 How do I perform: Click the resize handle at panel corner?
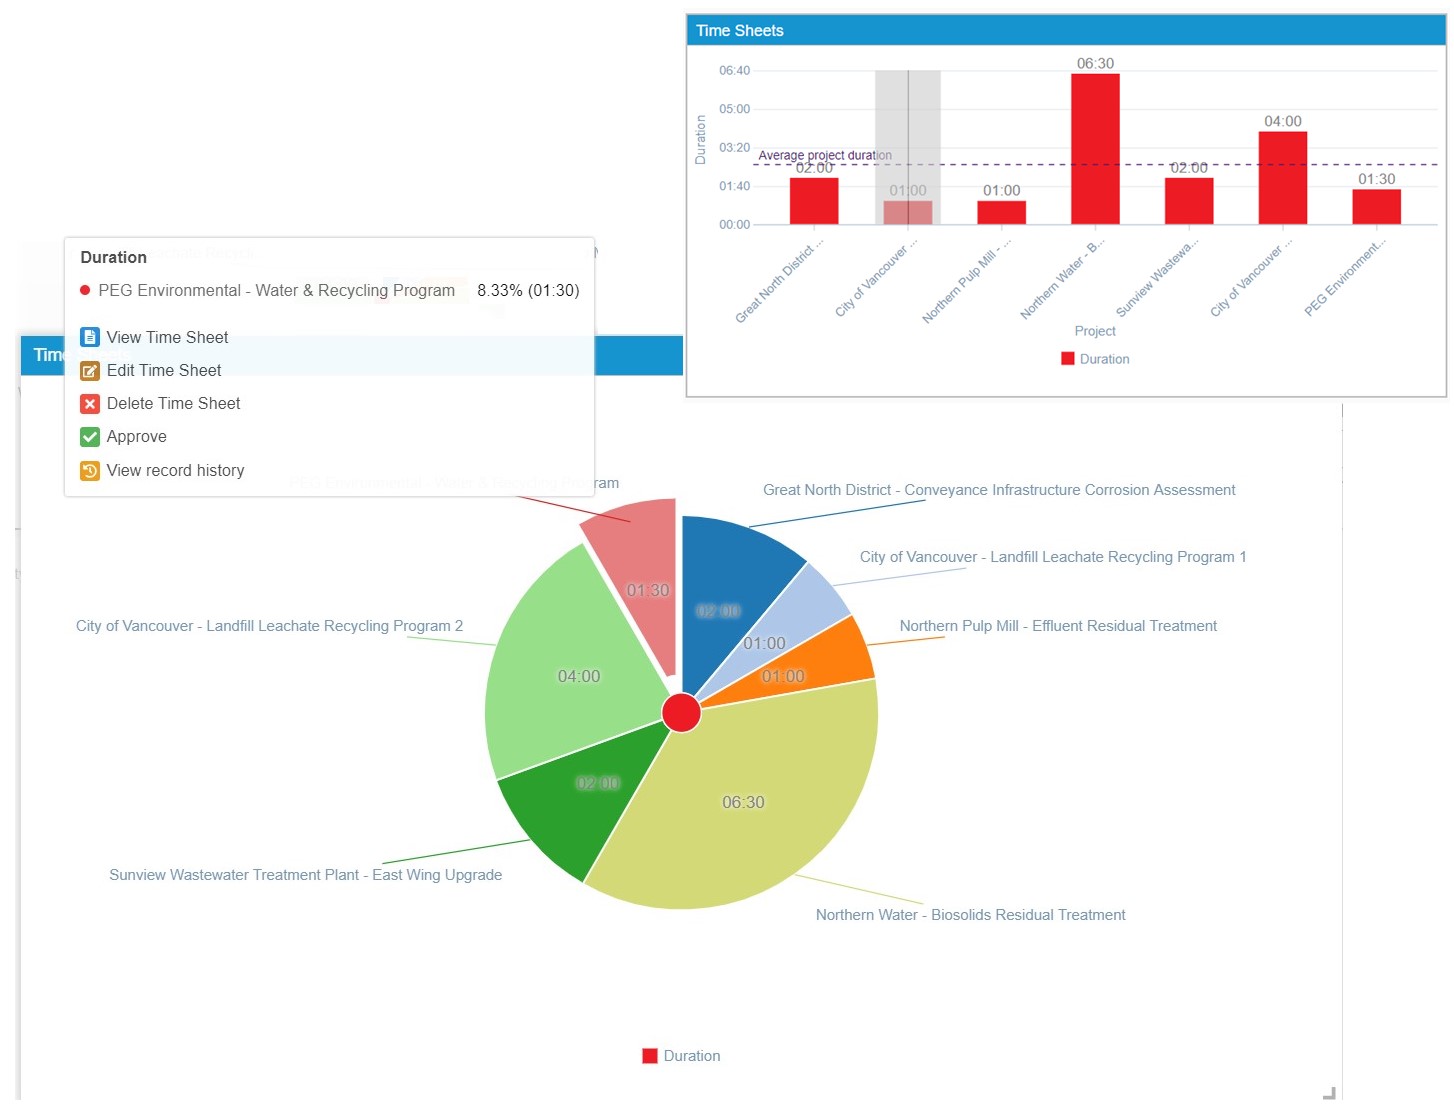[x=1329, y=1093]
